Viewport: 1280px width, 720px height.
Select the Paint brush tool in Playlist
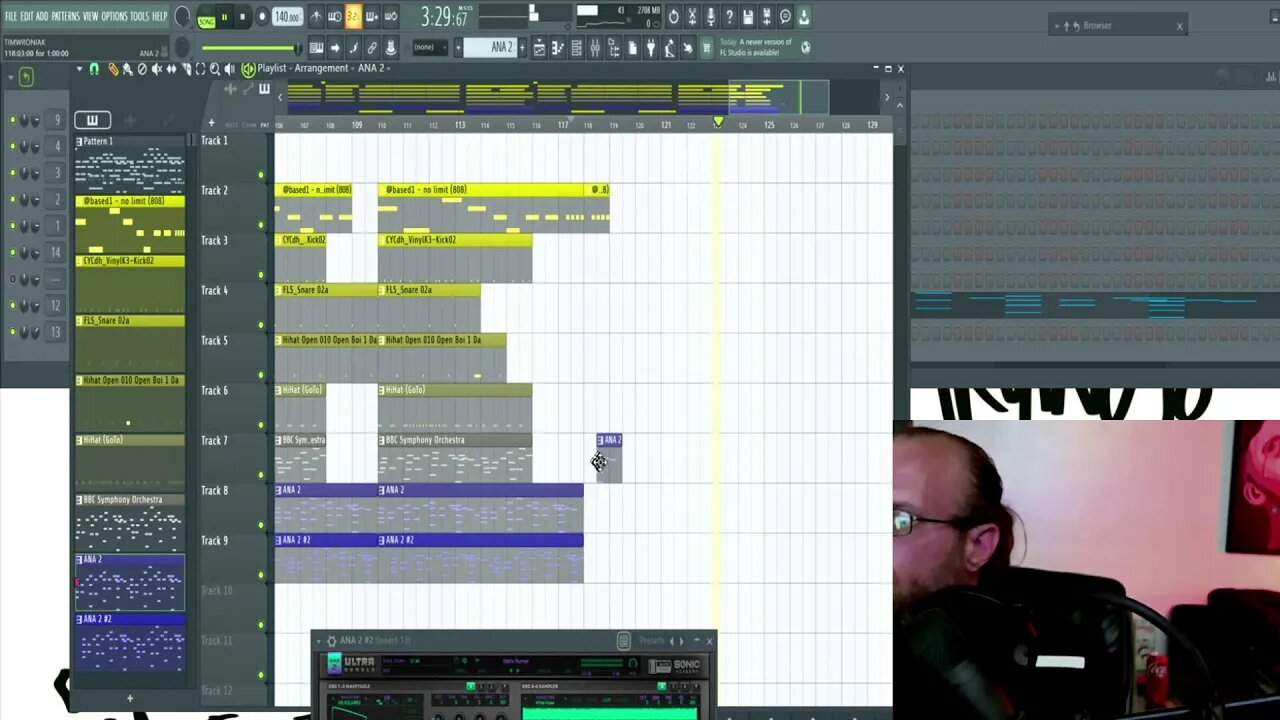127,68
